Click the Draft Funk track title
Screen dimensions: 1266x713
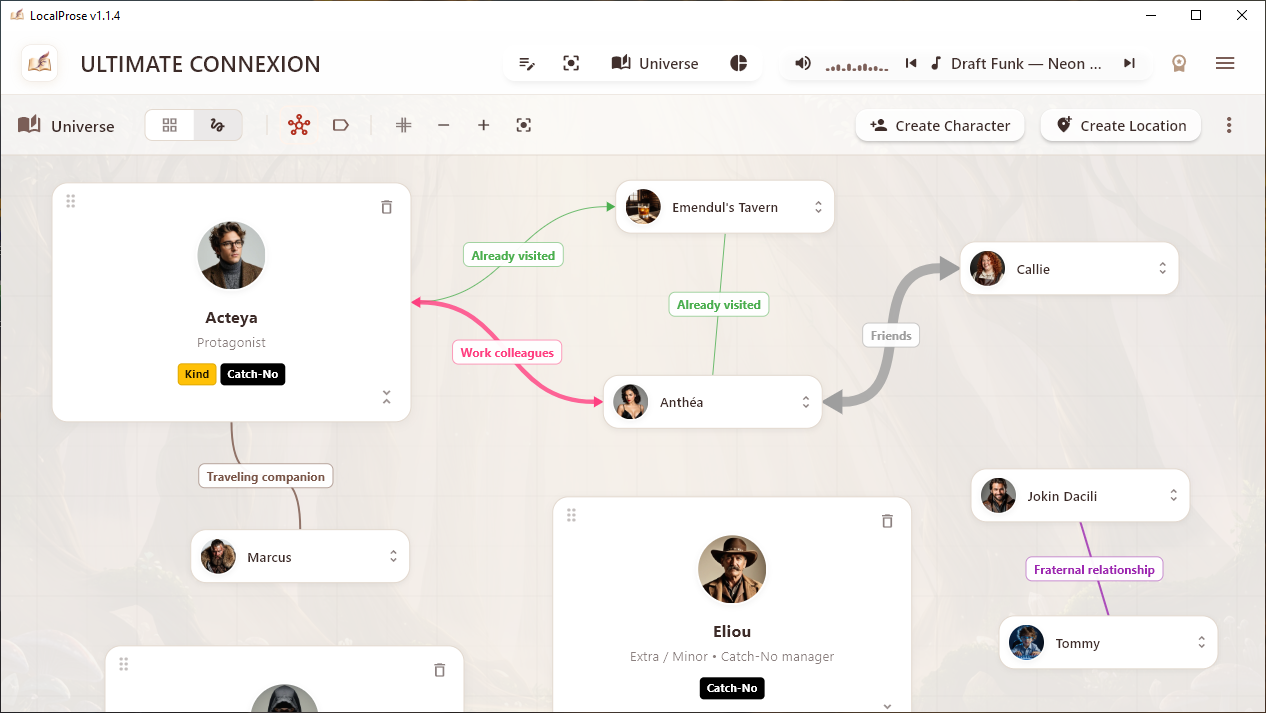click(x=1026, y=63)
